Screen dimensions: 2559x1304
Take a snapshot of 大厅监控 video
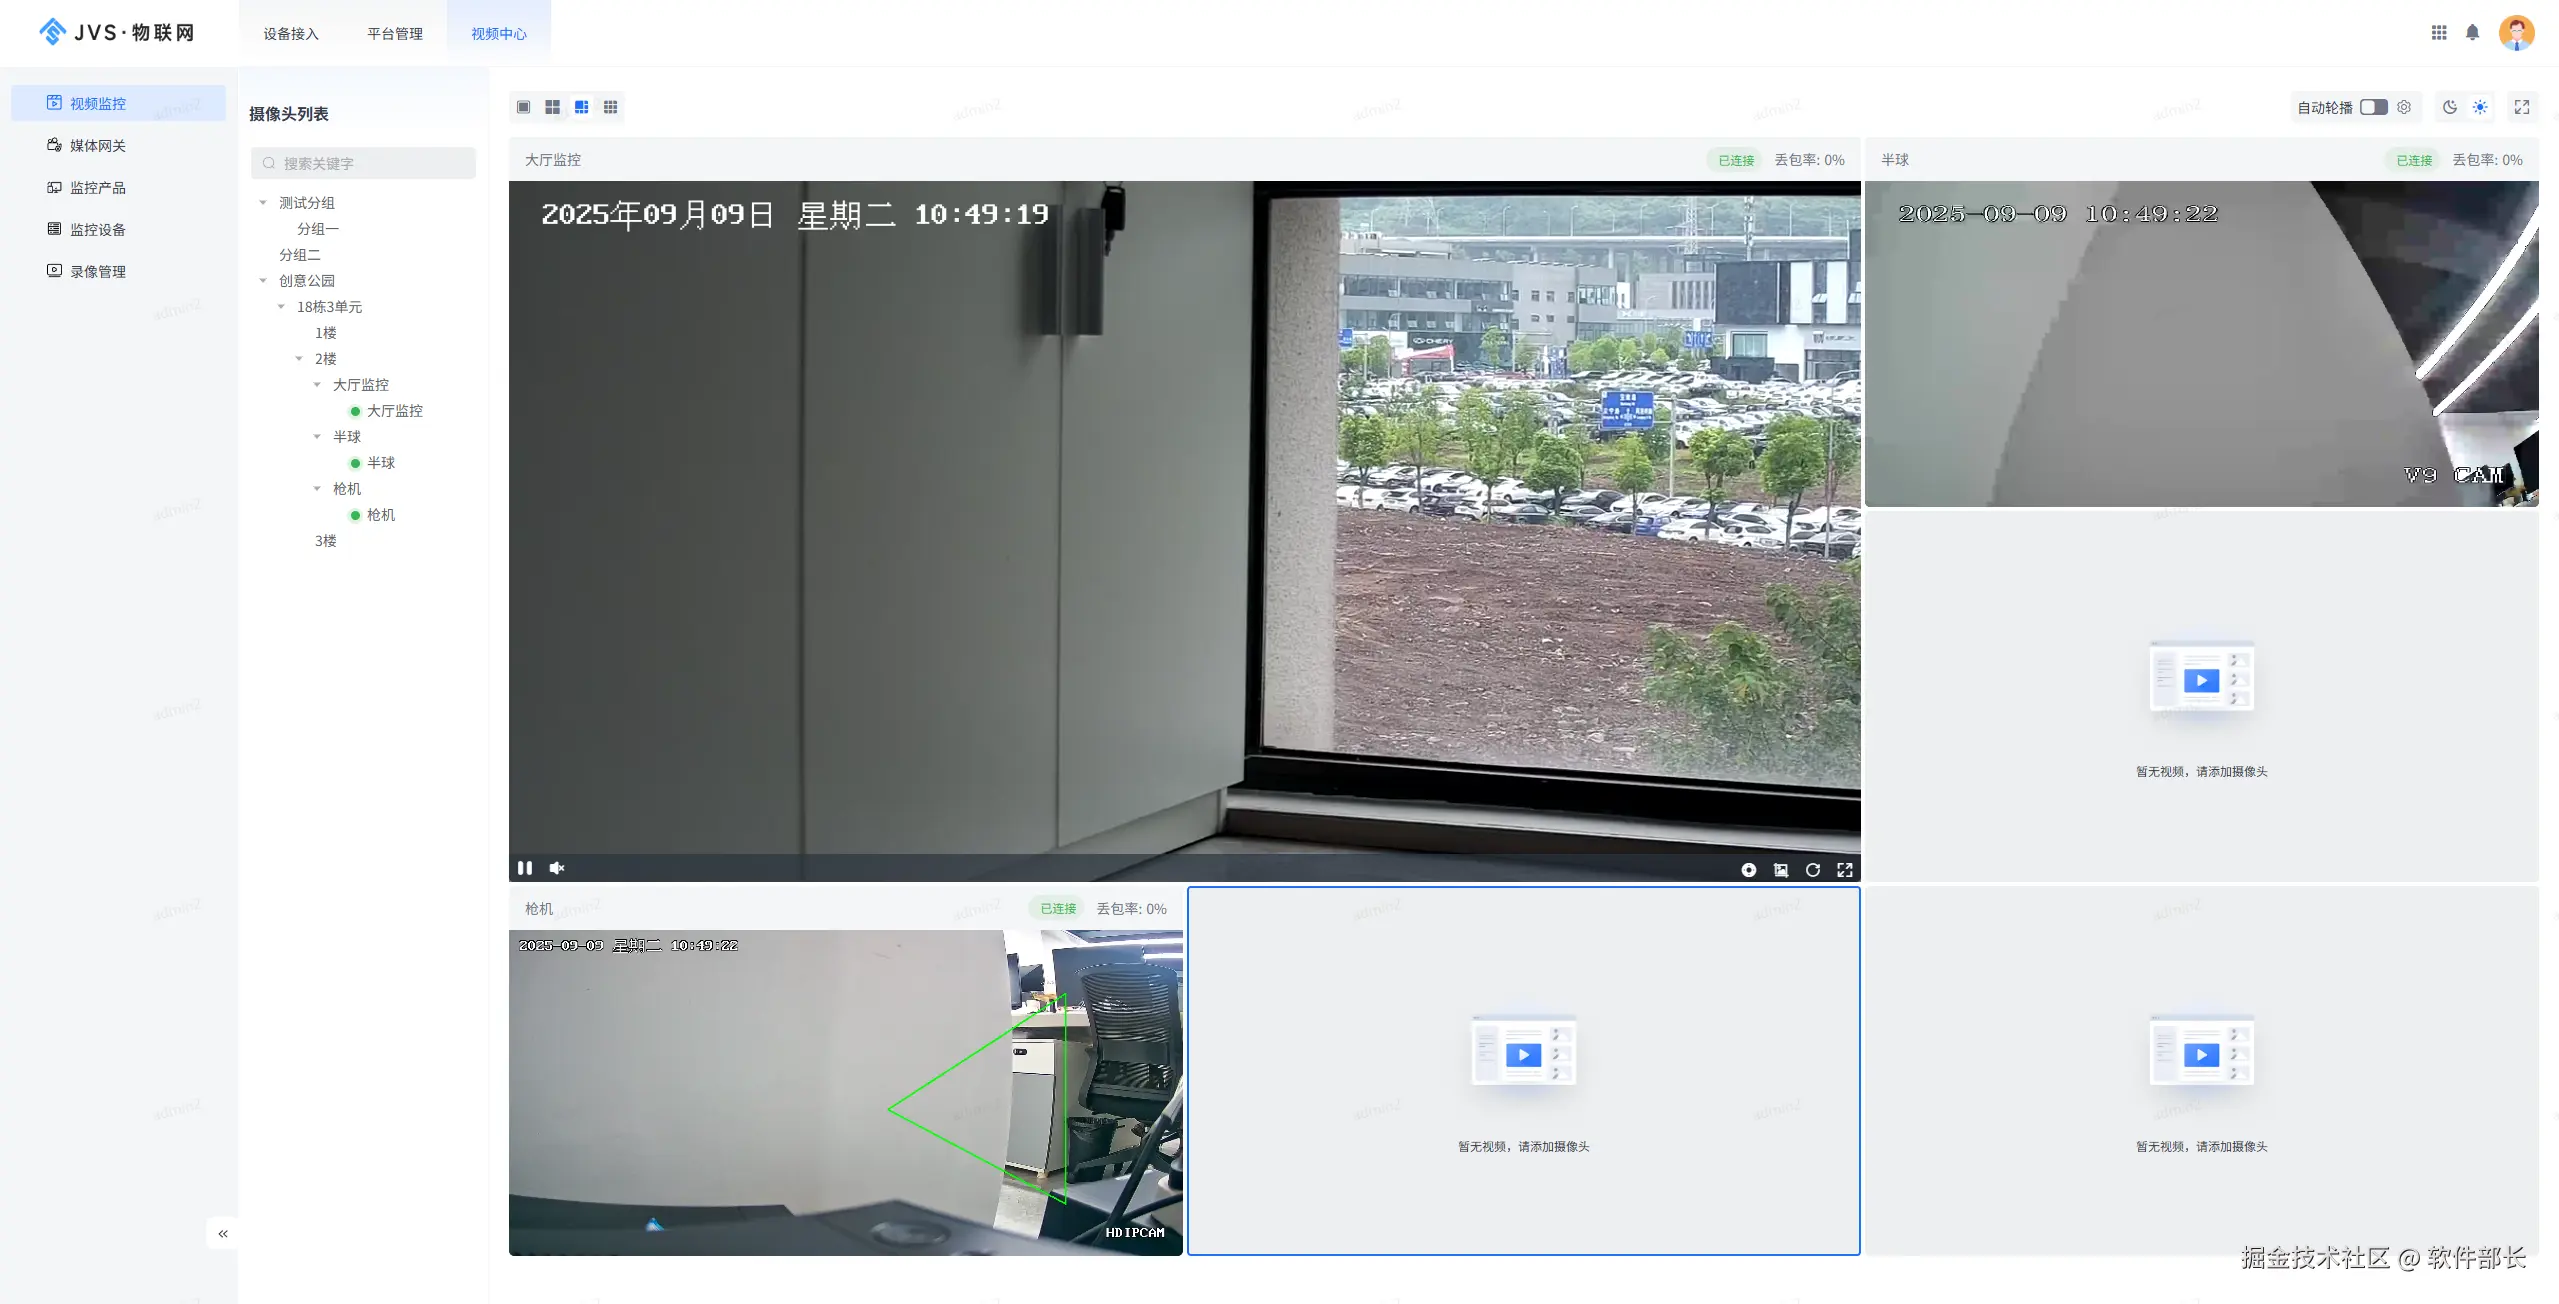pos(1780,870)
